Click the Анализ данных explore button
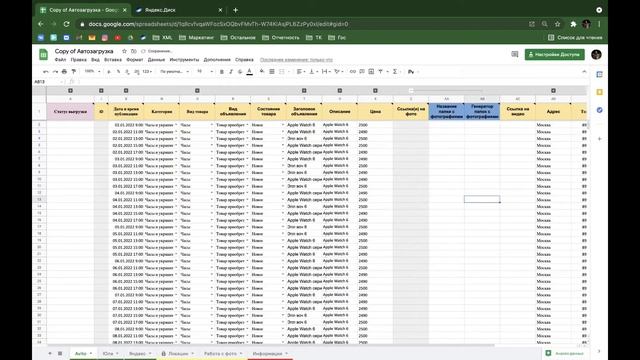Image resolution: width=640 pixels, height=360 pixels. point(565,353)
